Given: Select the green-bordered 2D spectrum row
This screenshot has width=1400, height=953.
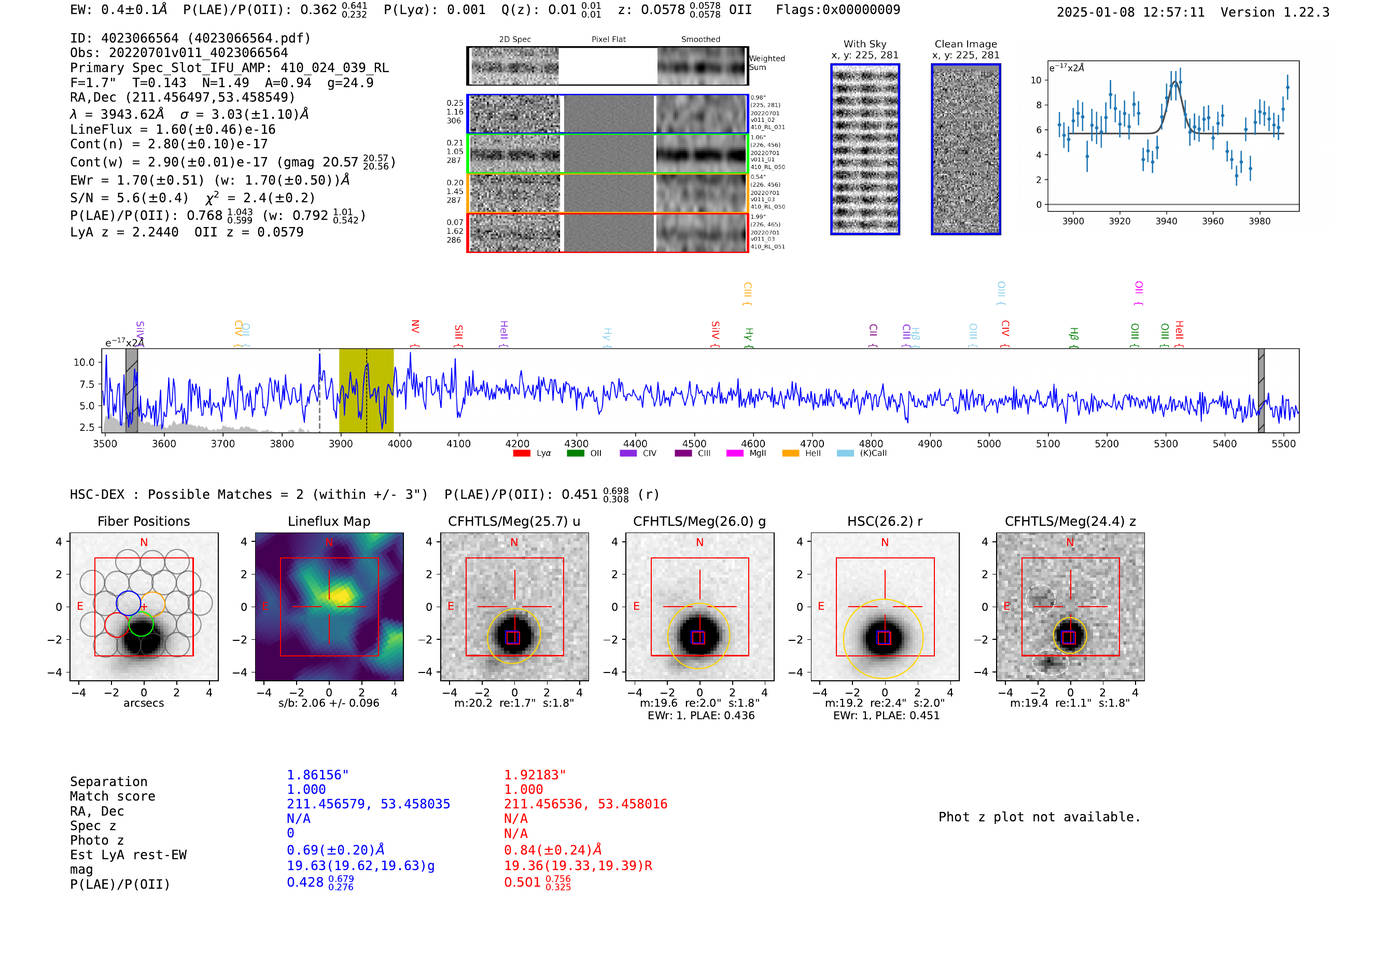Looking at the screenshot, I should coord(608,154).
